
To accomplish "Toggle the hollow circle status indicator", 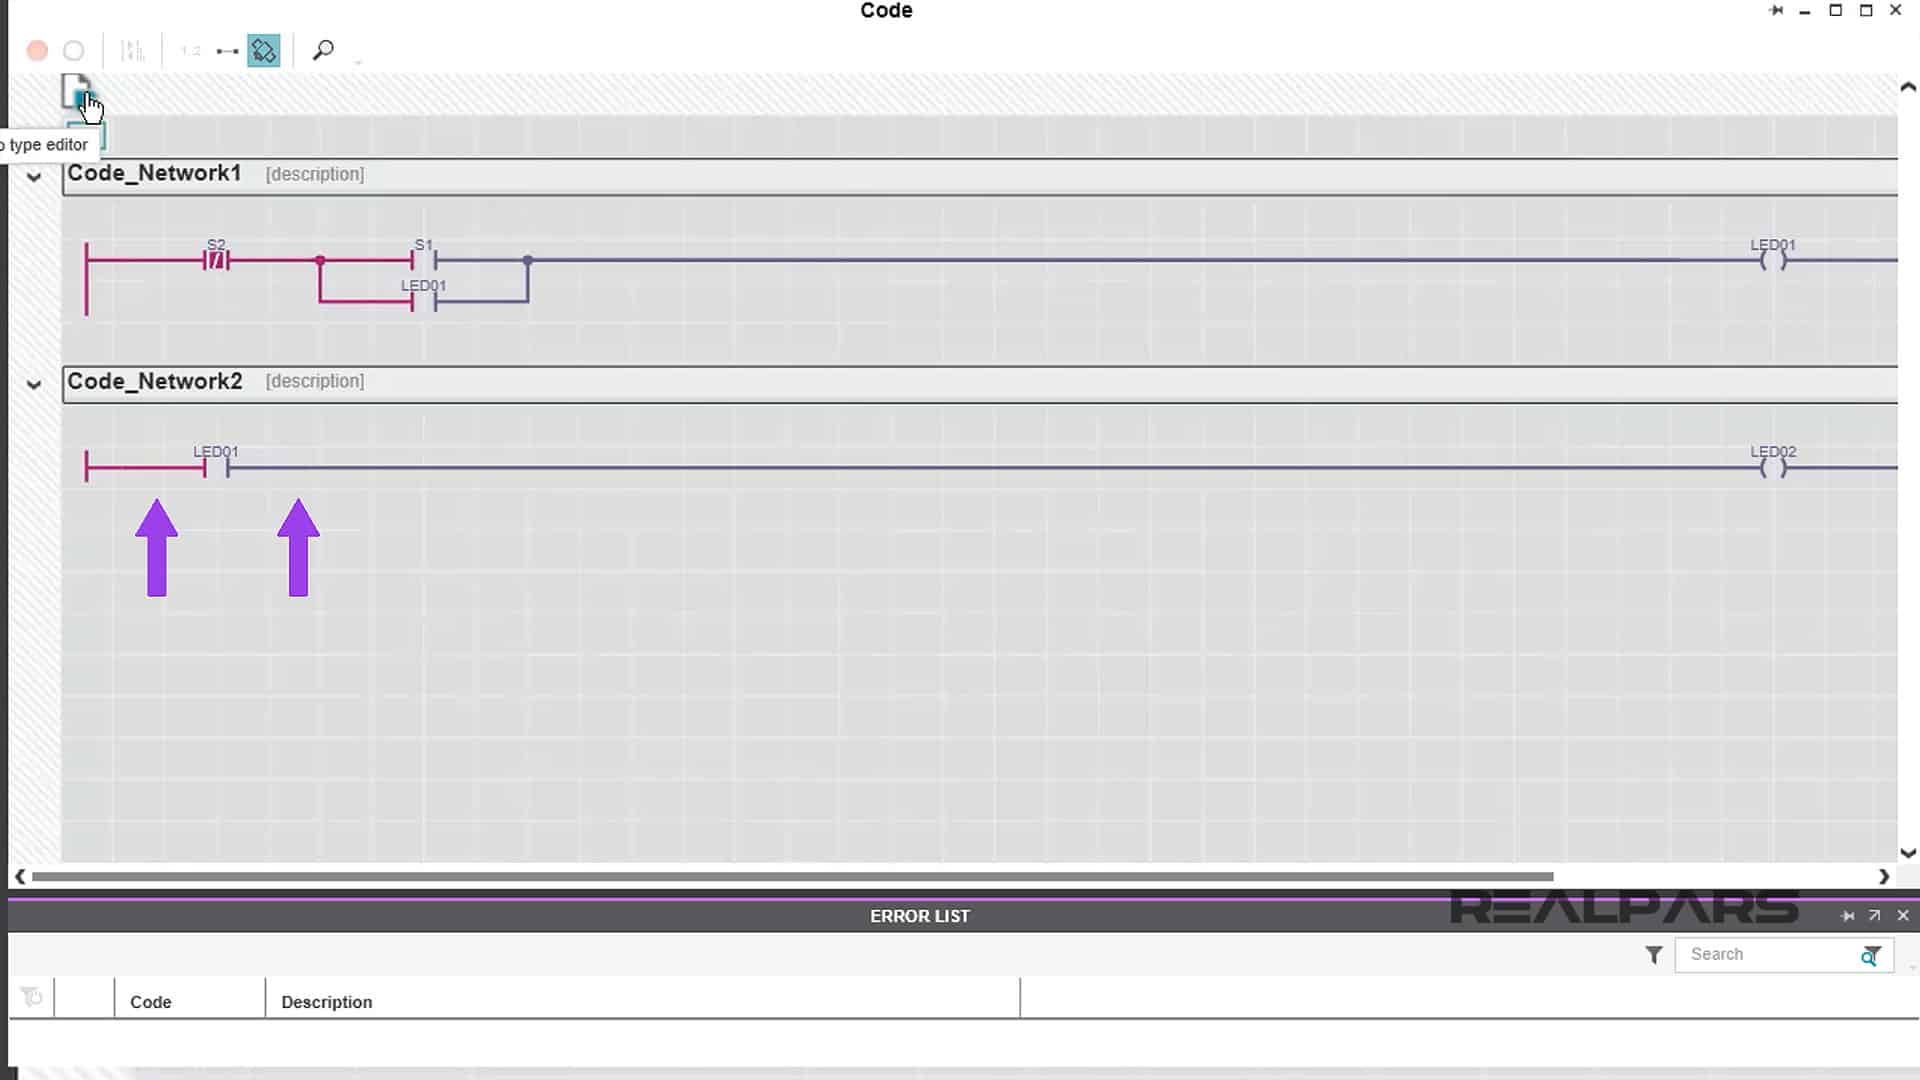I will click(x=73, y=50).
